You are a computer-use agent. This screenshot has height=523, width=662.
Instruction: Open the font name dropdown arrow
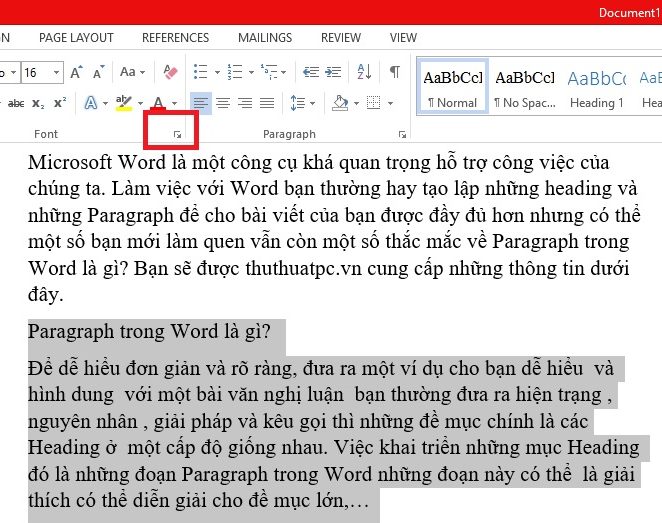point(14,73)
